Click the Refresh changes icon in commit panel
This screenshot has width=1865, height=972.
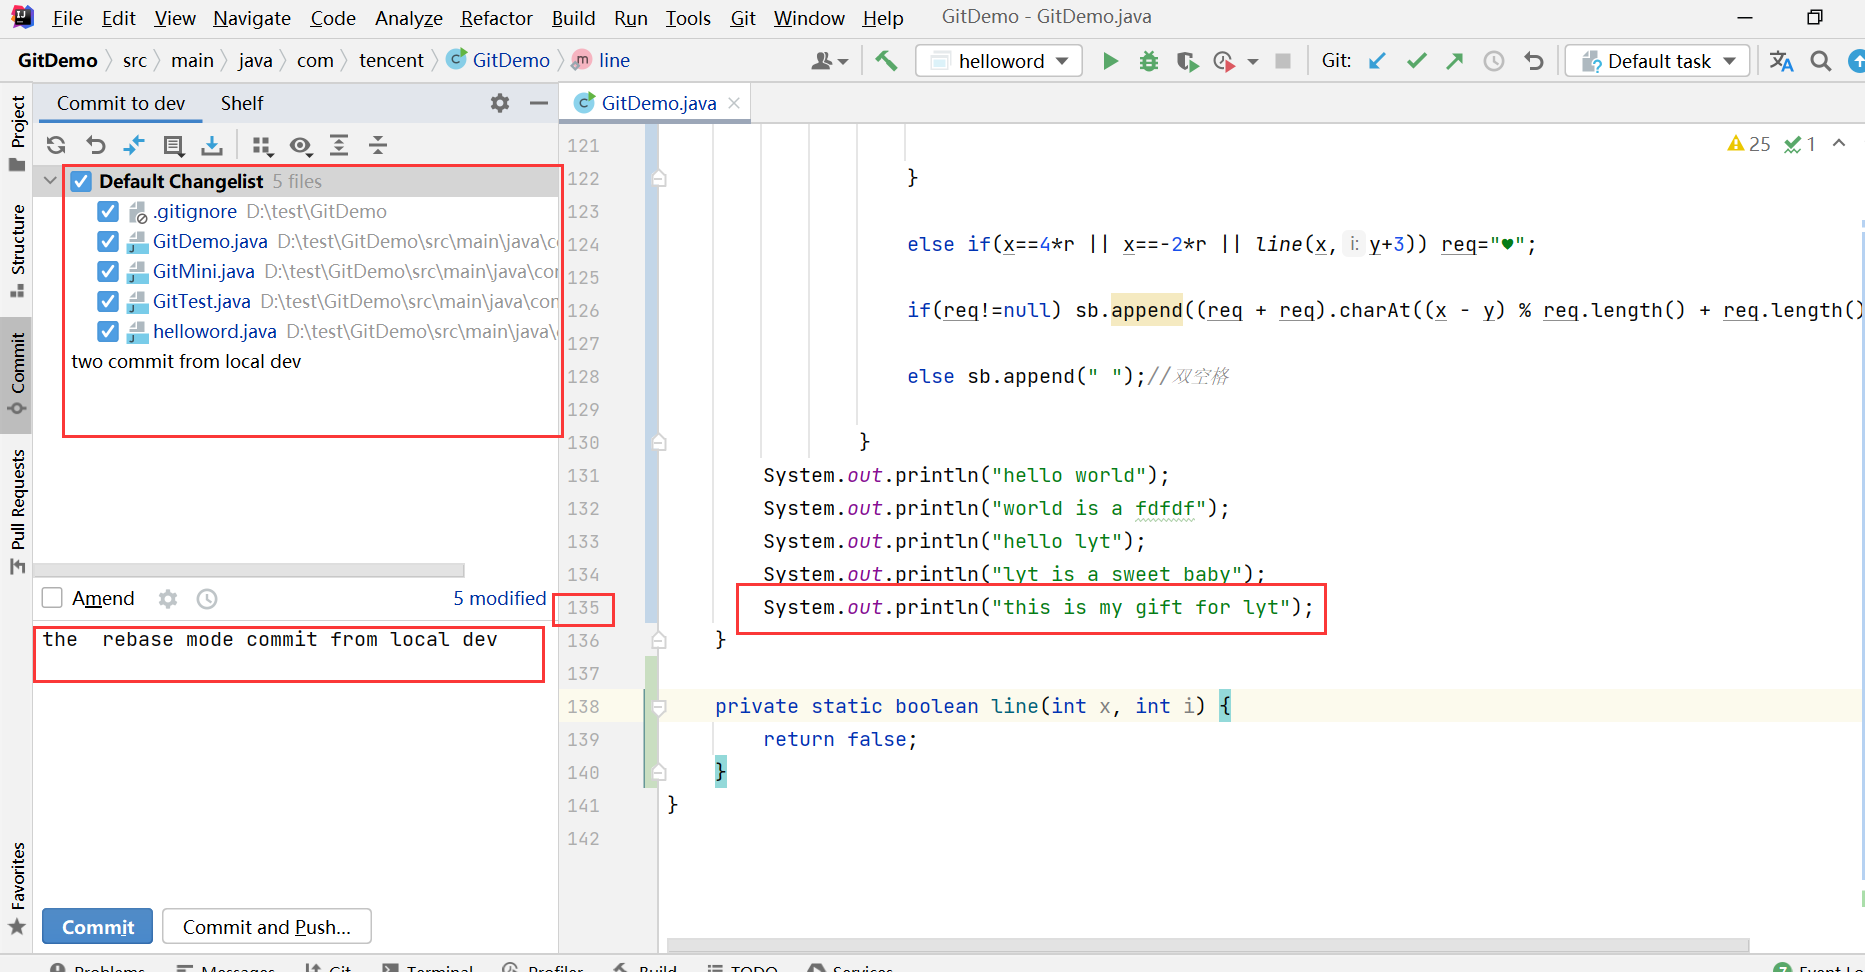coord(56,145)
